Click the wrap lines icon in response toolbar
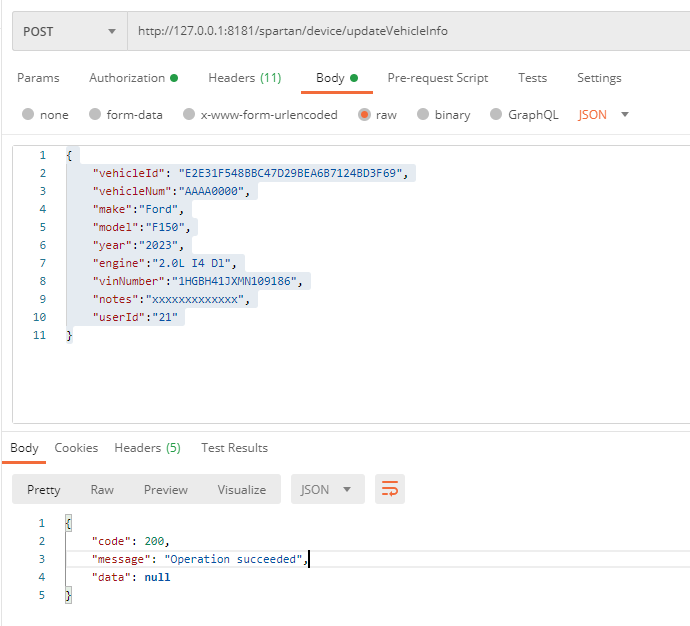This screenshot has width=690, height=626. point(390,489)
